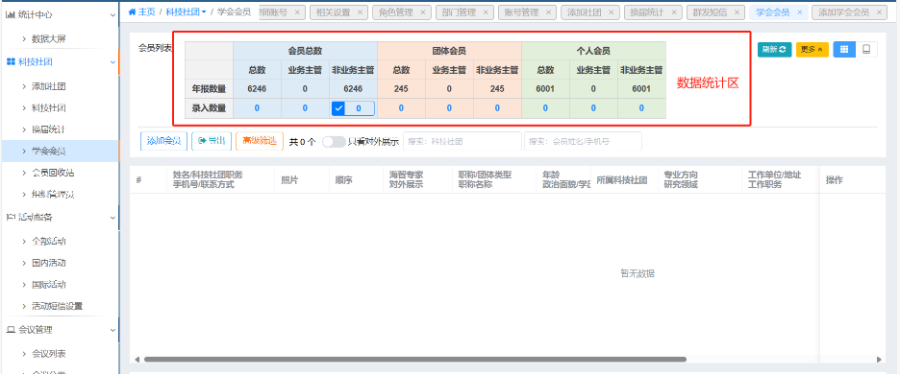Click 录入数量 link under 团体会员 总数
The image size is (900, 374).
coord(401,108)
